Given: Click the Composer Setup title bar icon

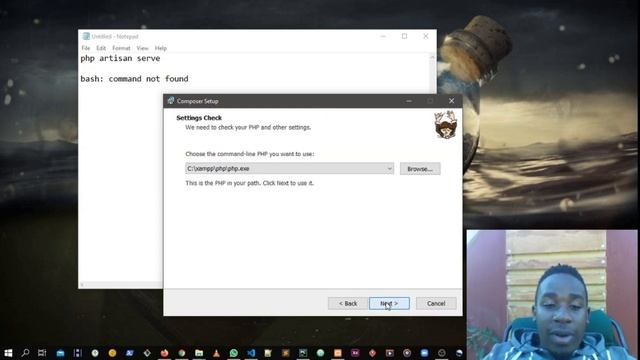Looking at the screenshot, I should click(x=171, y=101).
